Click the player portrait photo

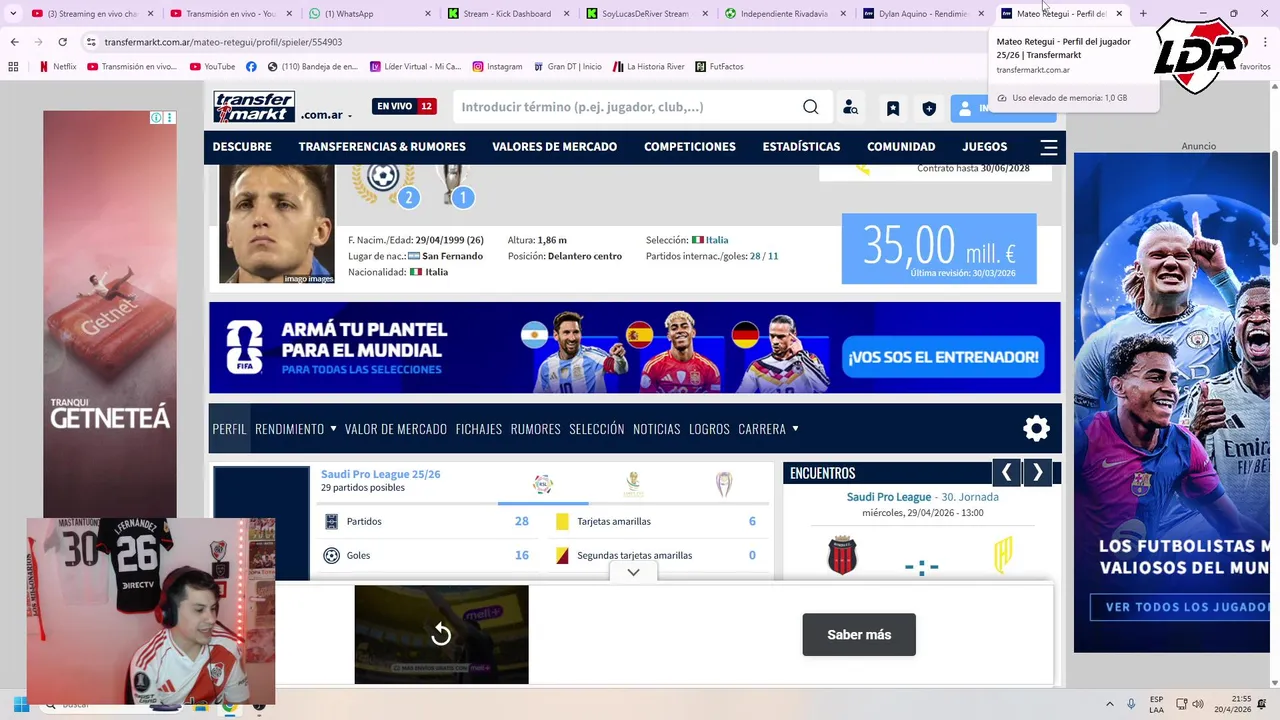coord(277,224)
